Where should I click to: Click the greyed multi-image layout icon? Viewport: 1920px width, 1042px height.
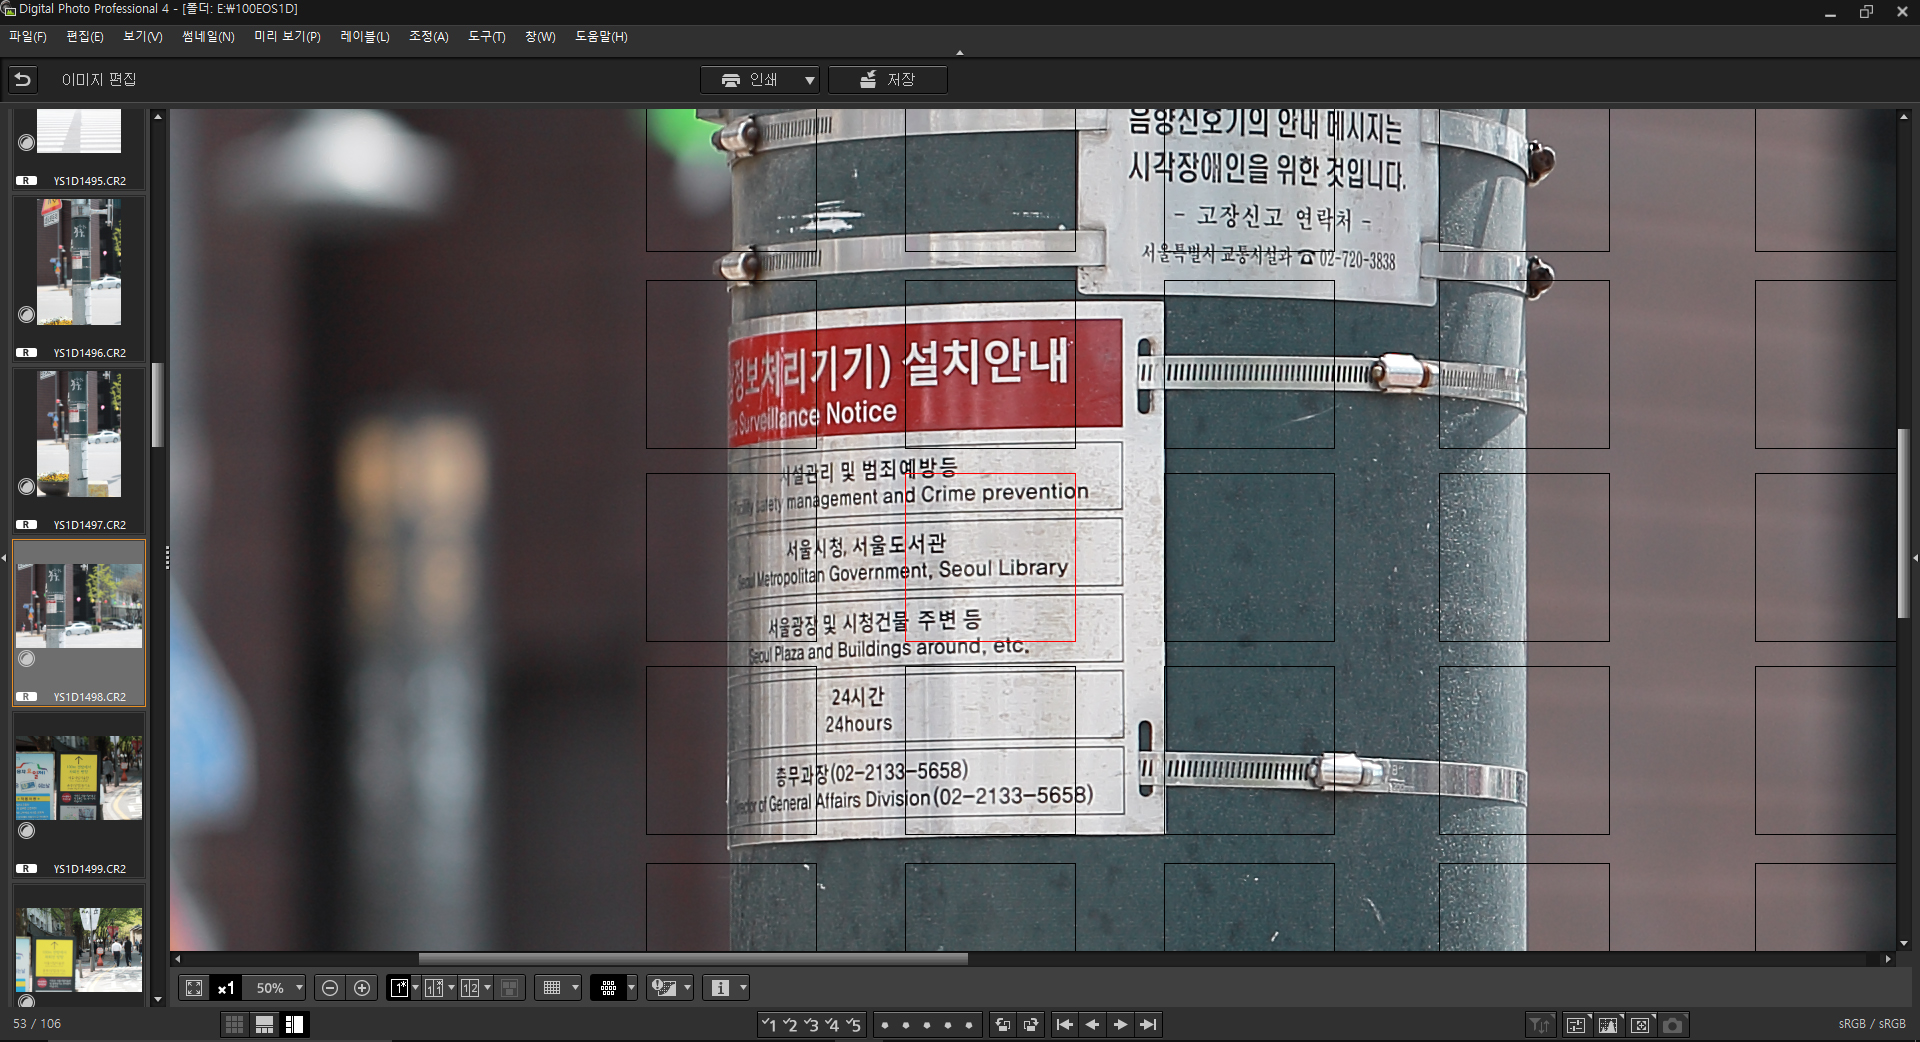[x=509, y=988]
